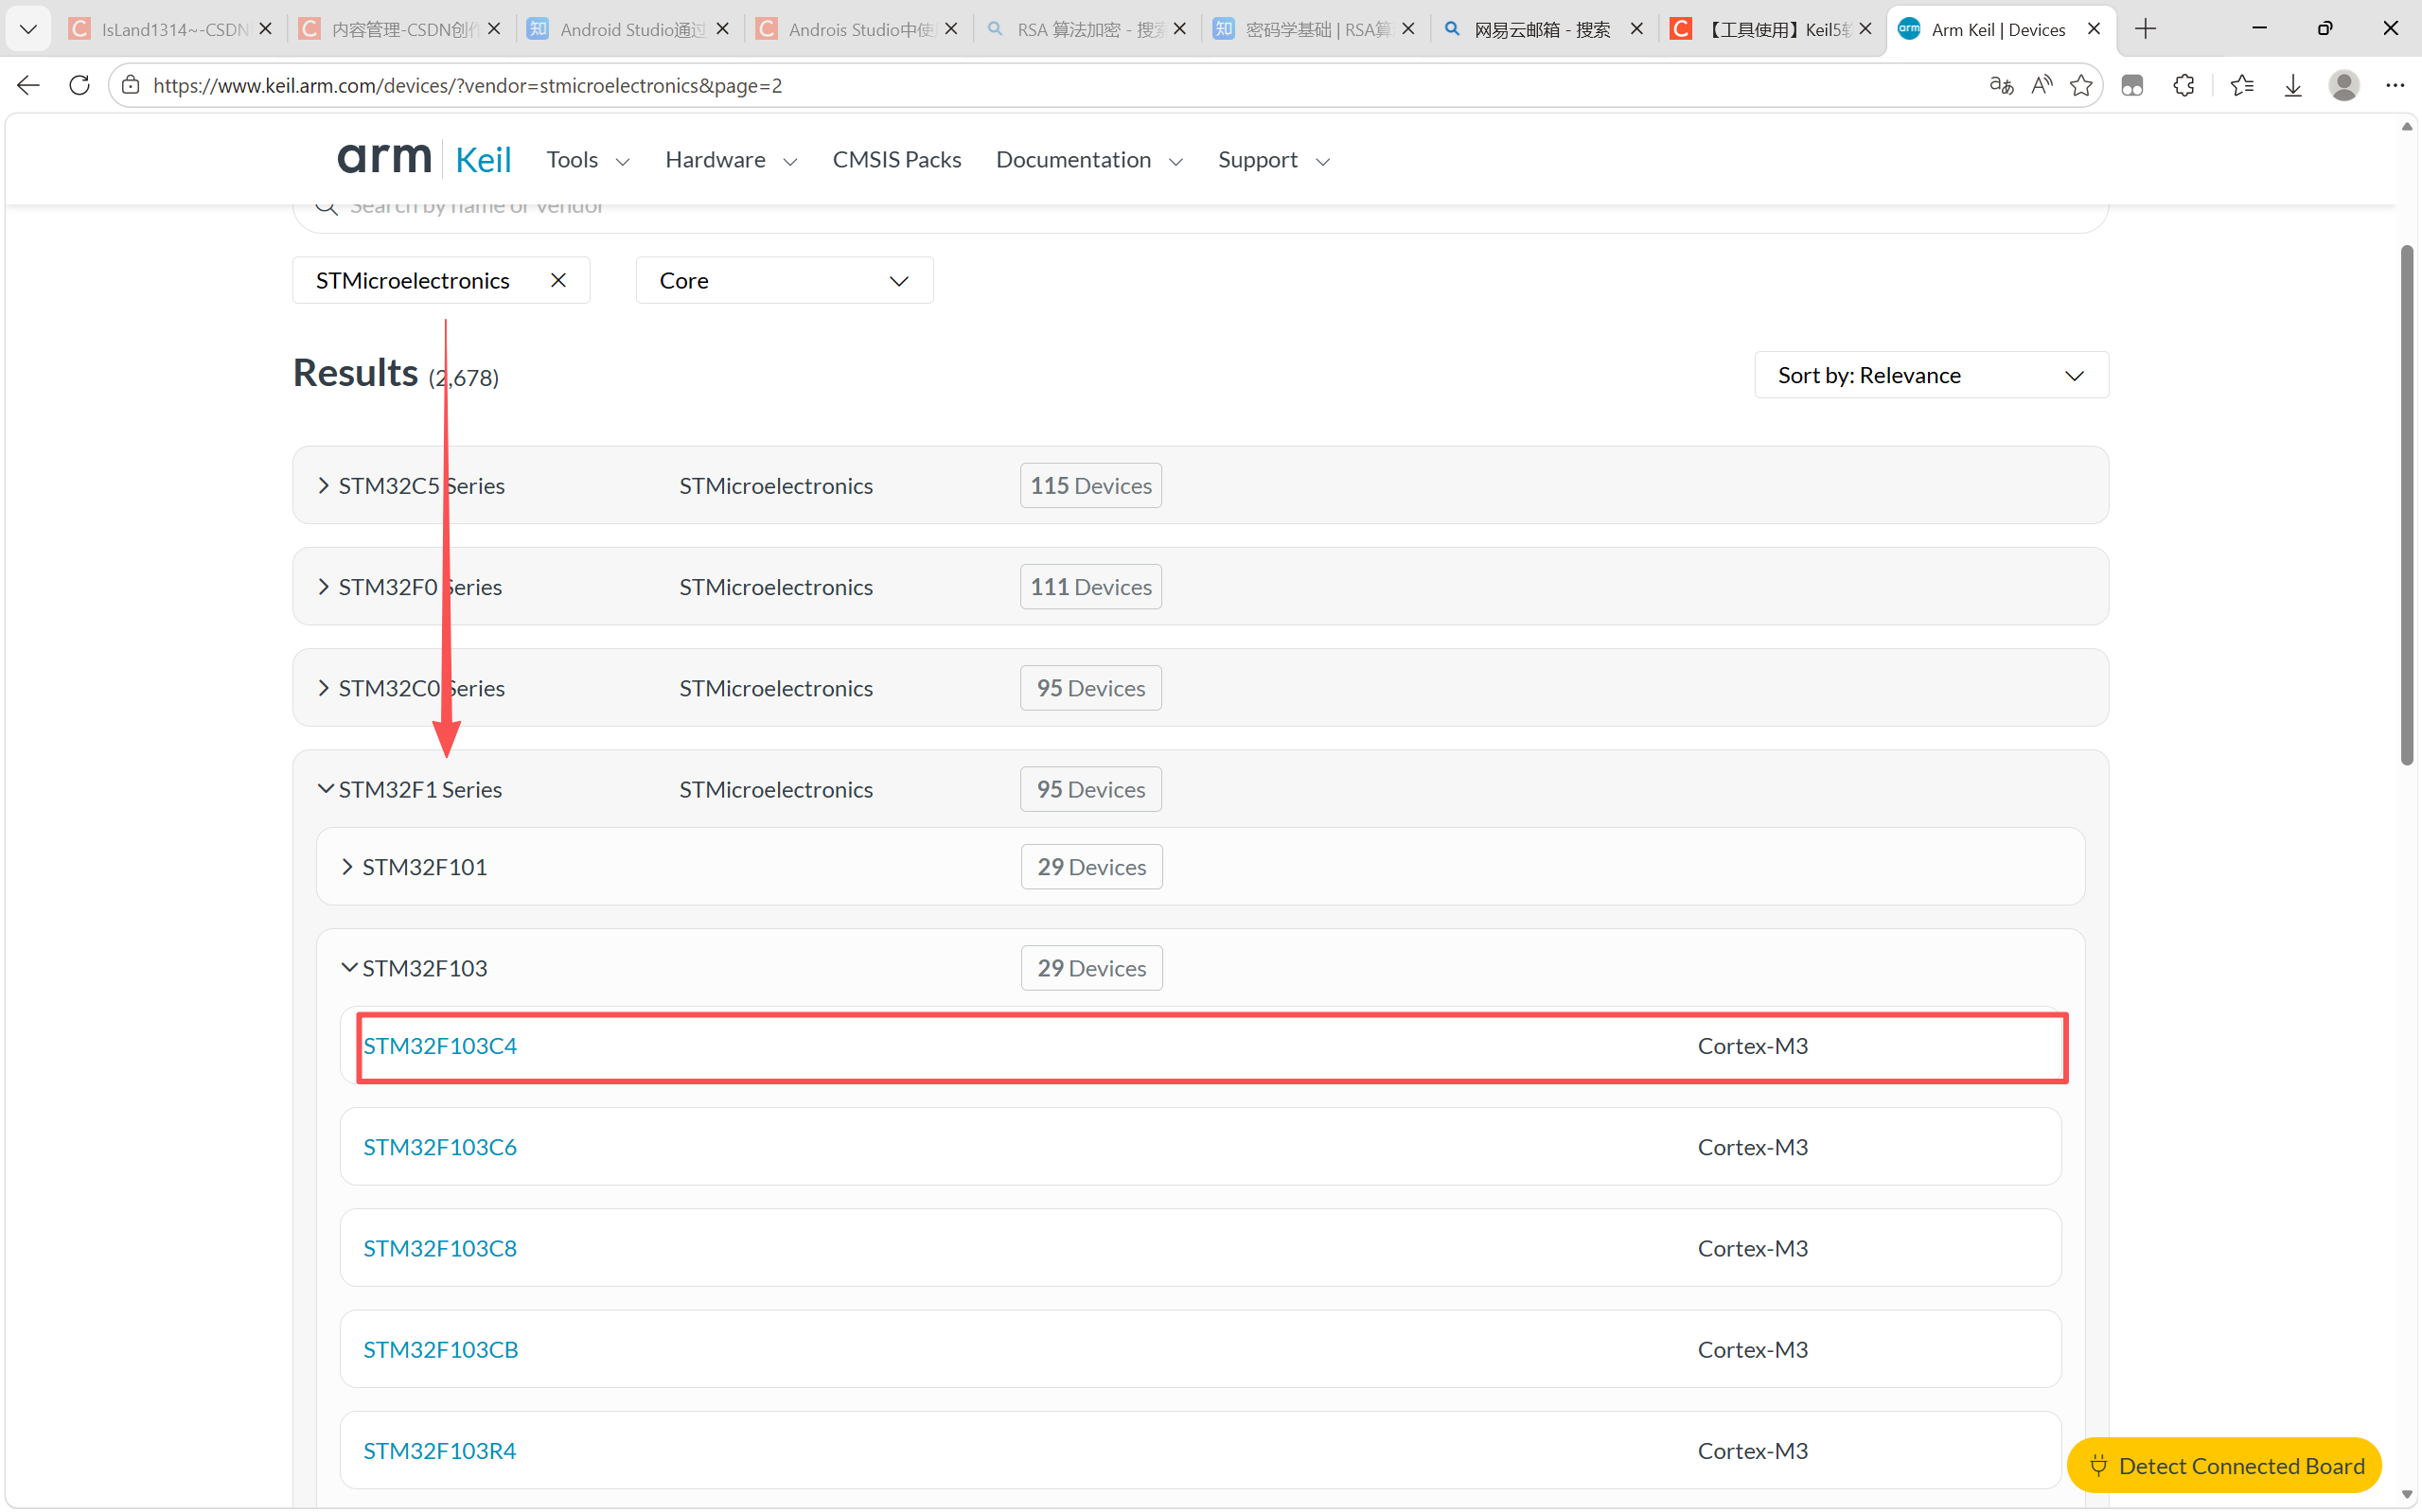The width and height of the screenshot is (2422, 1512).
Task: Open the STM32F103C8 device link
Action: [440, 1248]
